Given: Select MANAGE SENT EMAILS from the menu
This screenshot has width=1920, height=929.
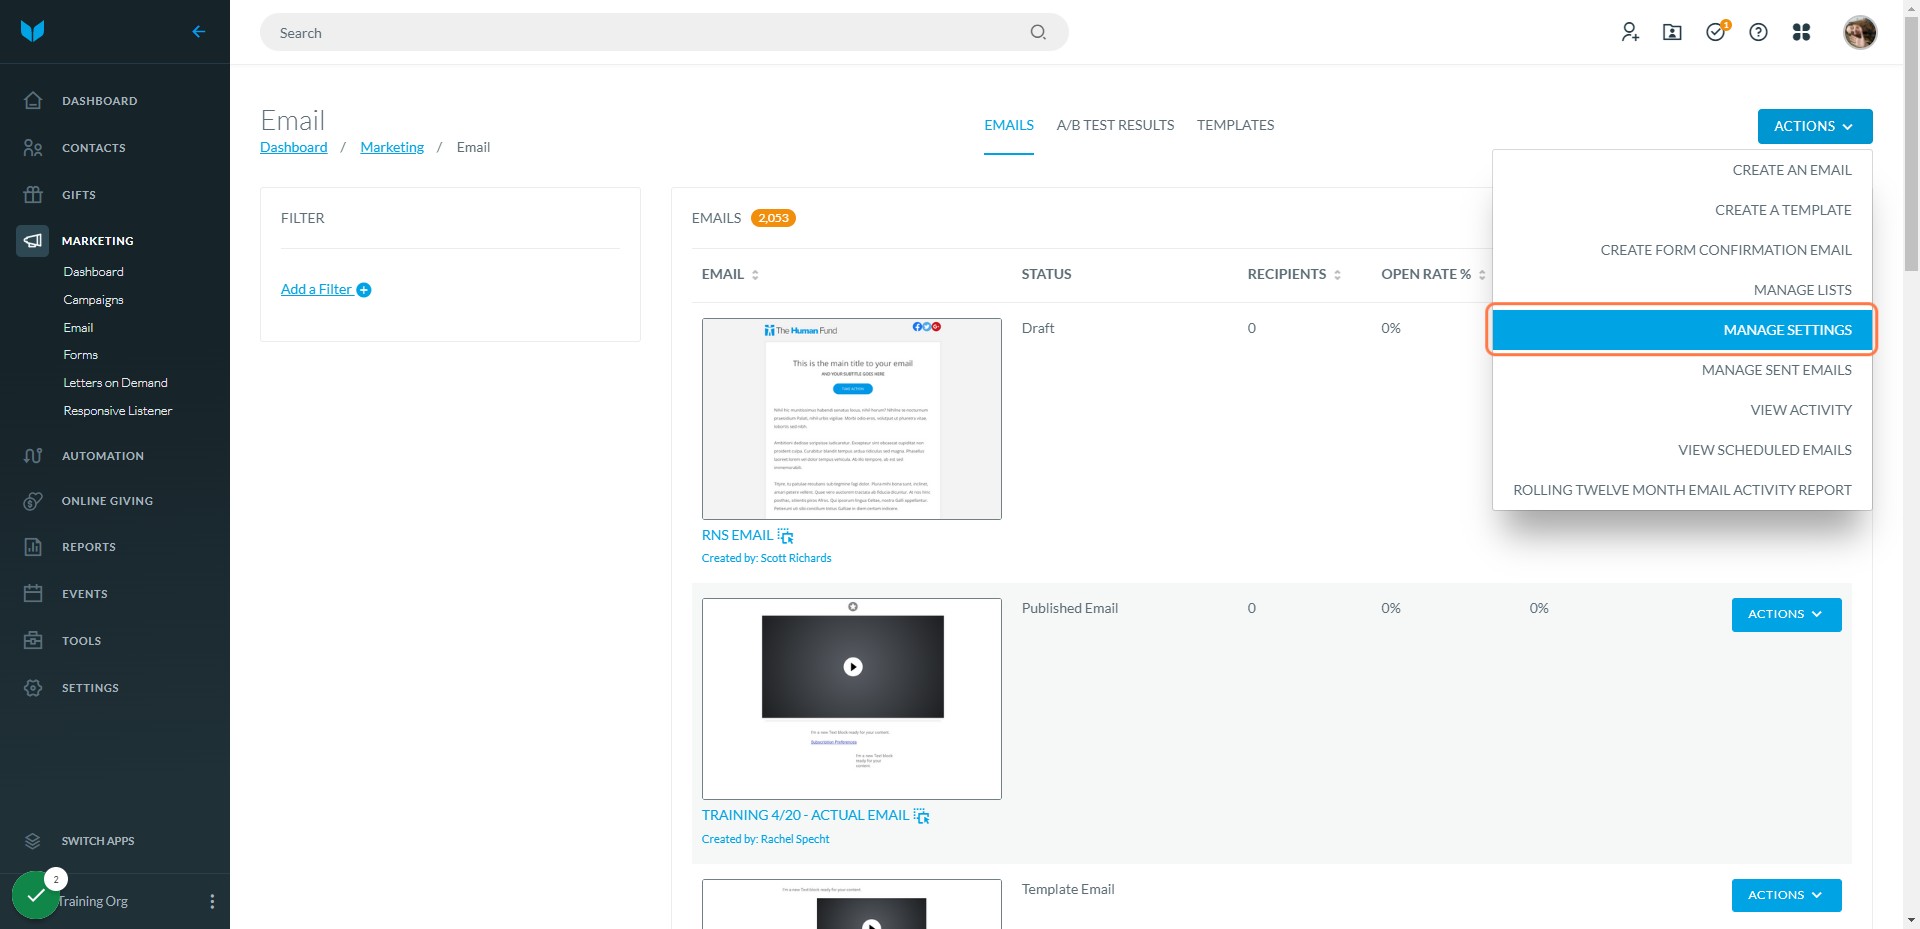Looking at the screenshot, I should click(x=1682, y=370).
